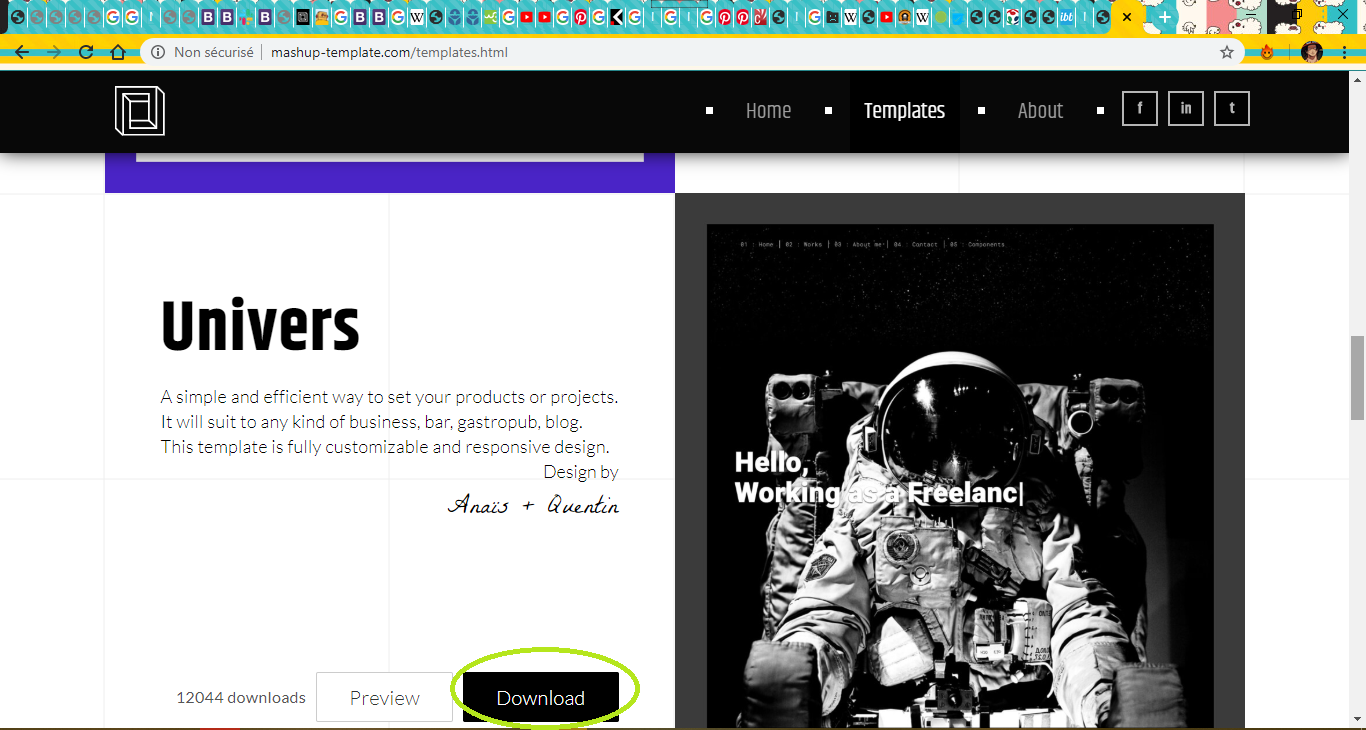Open the flame extension icon
The height and width of the screenshot is (730, 1366).
[x=1267, y=52]
